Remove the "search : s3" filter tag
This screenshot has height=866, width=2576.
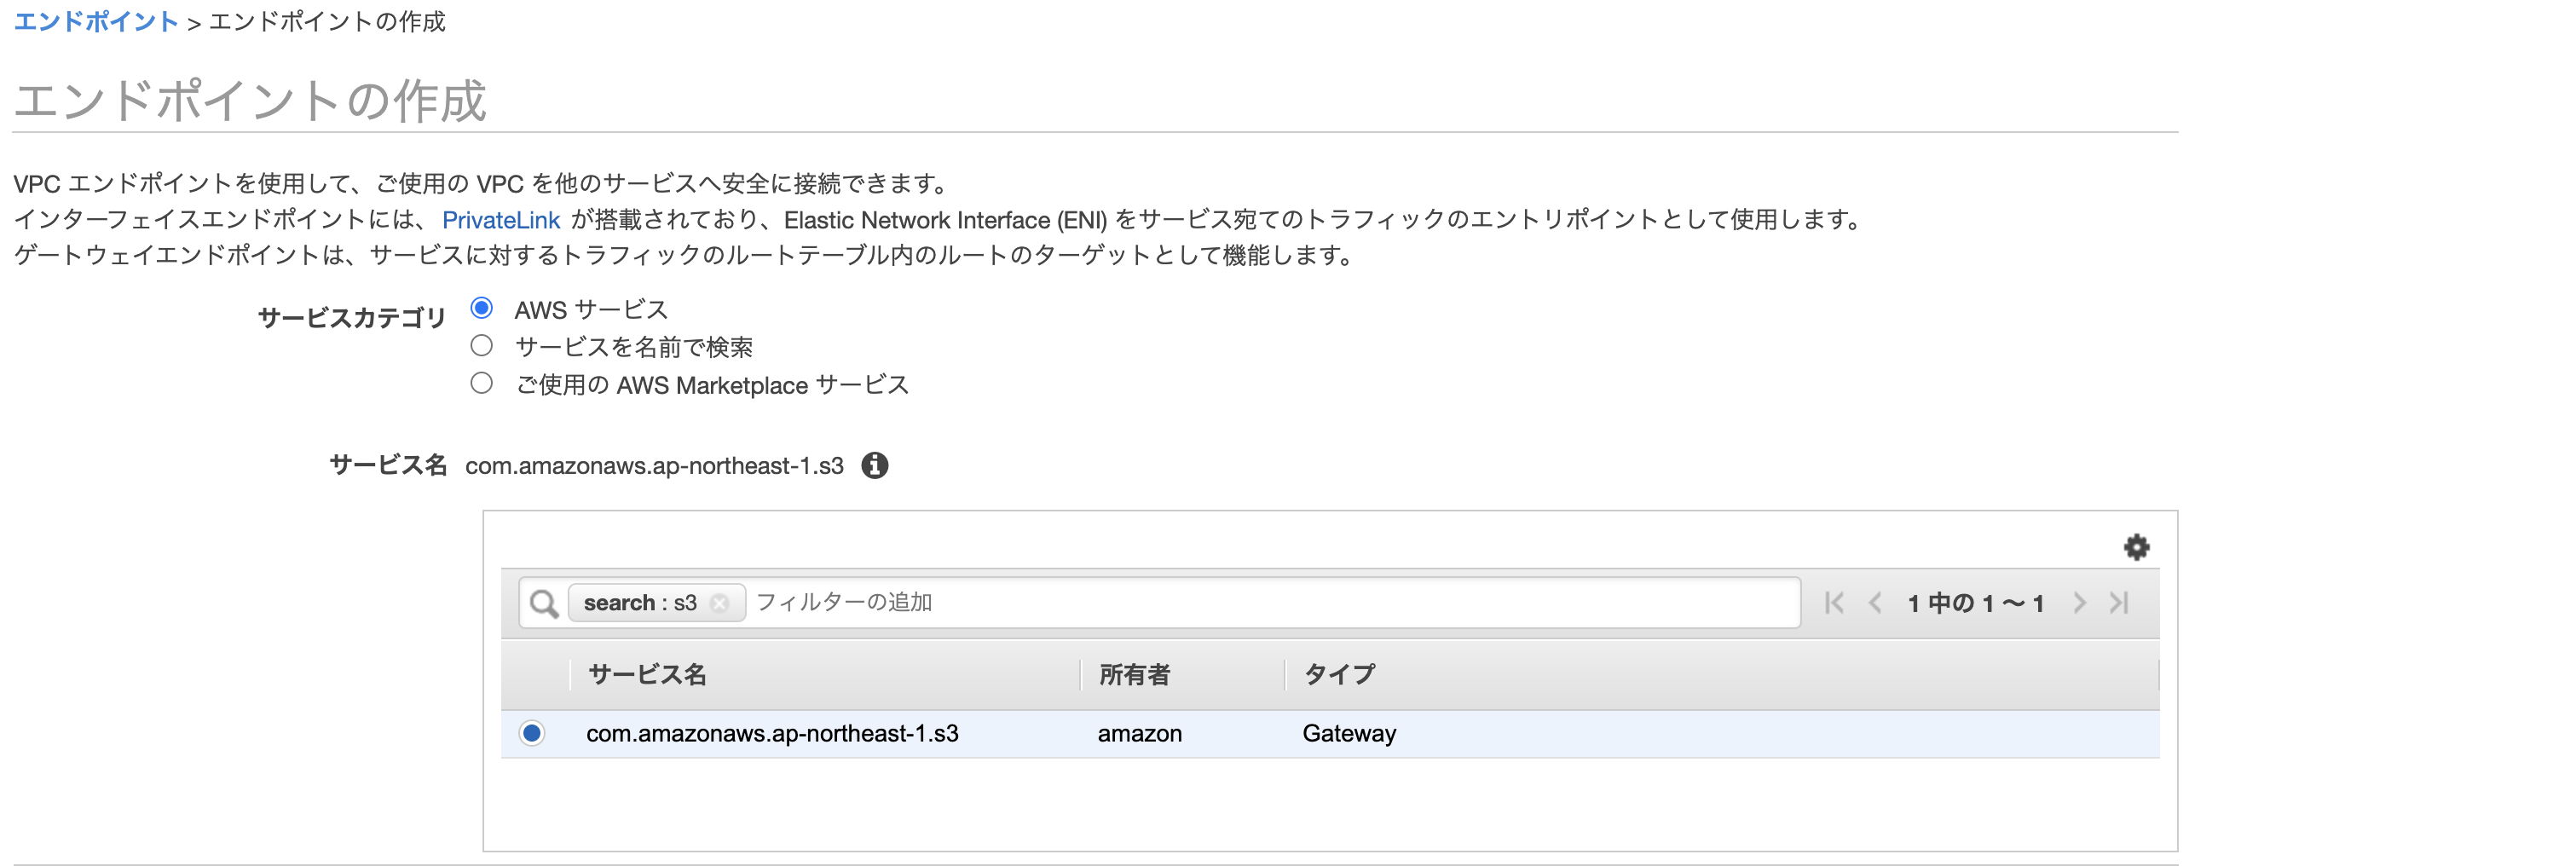(722, 602)
